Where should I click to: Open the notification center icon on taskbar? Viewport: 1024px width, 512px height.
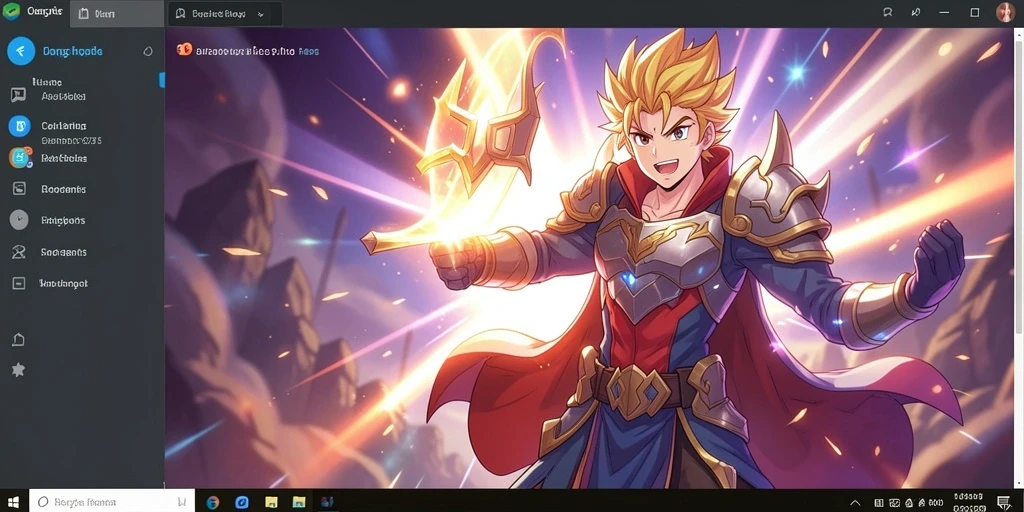(x=1004, y=502)
